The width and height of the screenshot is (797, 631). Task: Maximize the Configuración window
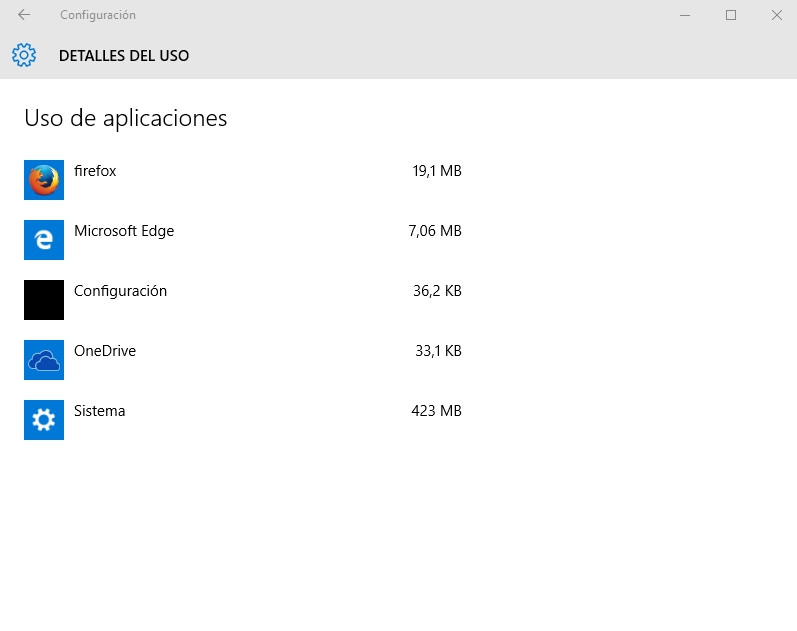click(731, 15)
